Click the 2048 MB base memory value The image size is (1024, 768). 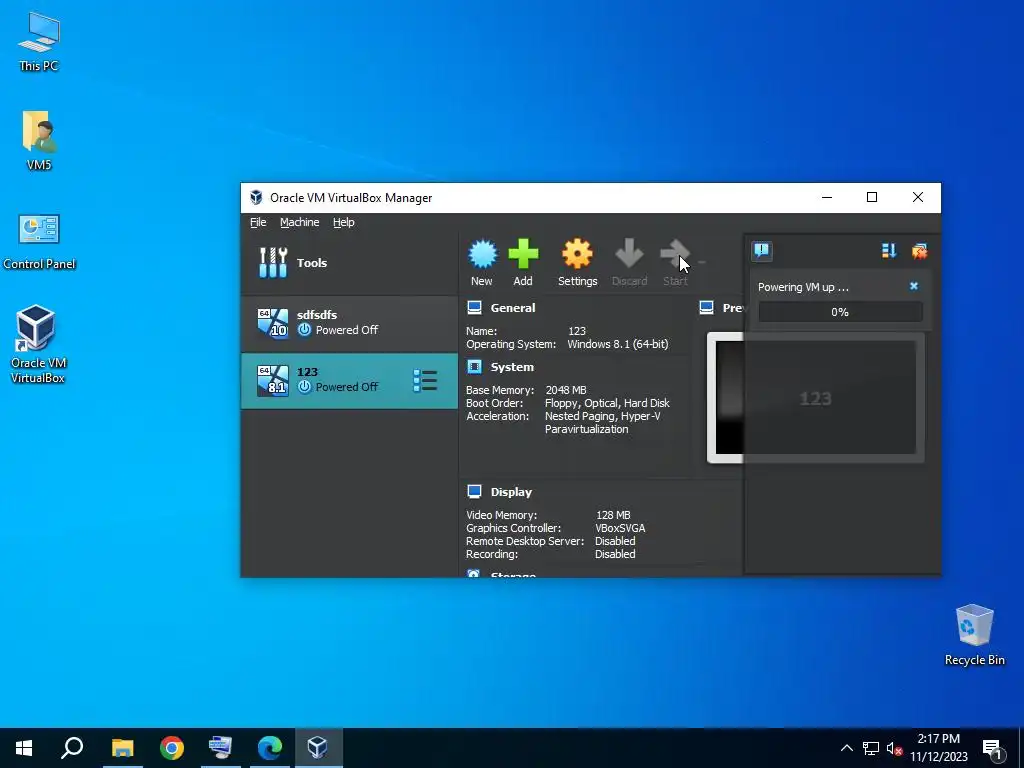[x=566, y=390]
